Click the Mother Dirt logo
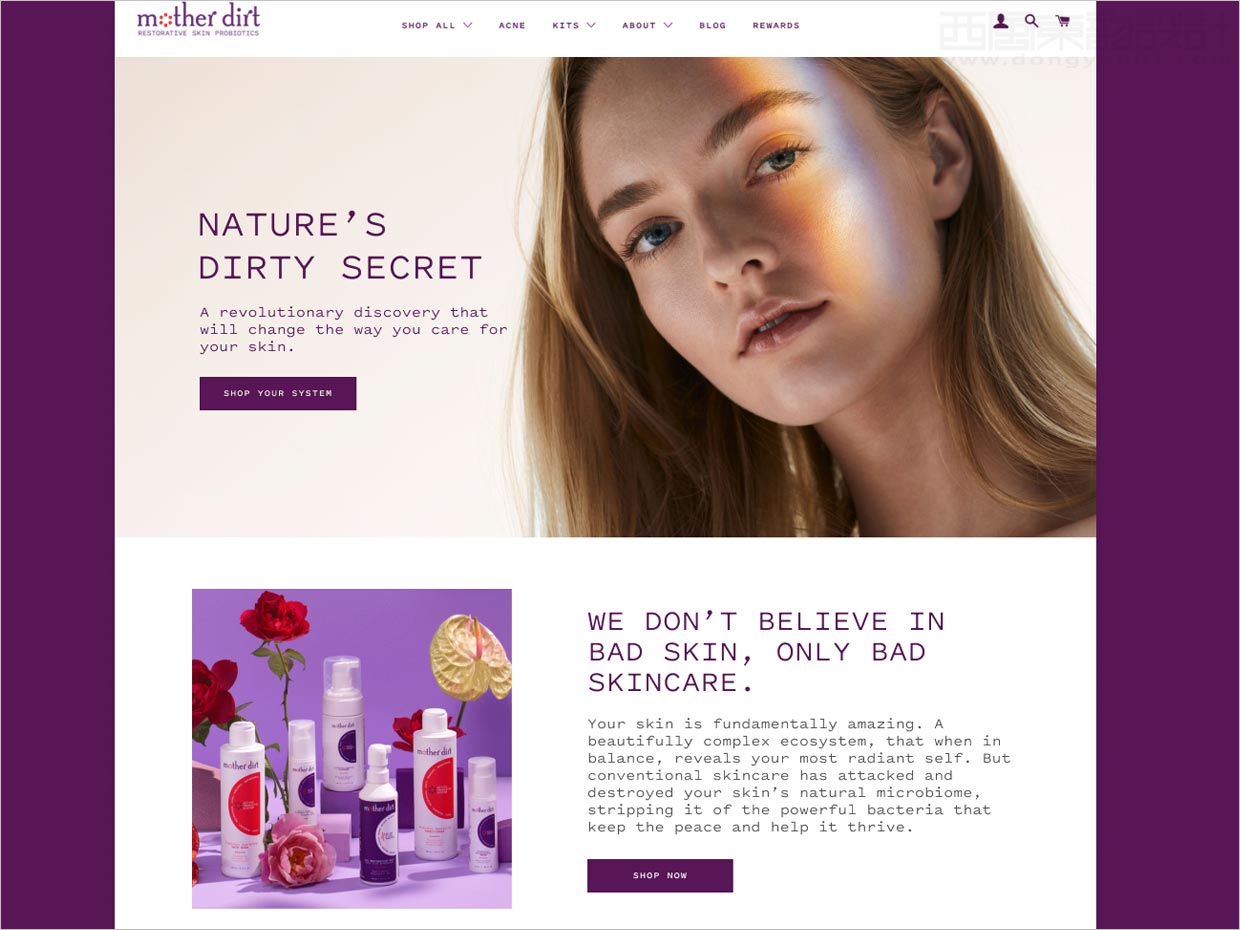1240x930 pixels. click(x=198, y=20)
